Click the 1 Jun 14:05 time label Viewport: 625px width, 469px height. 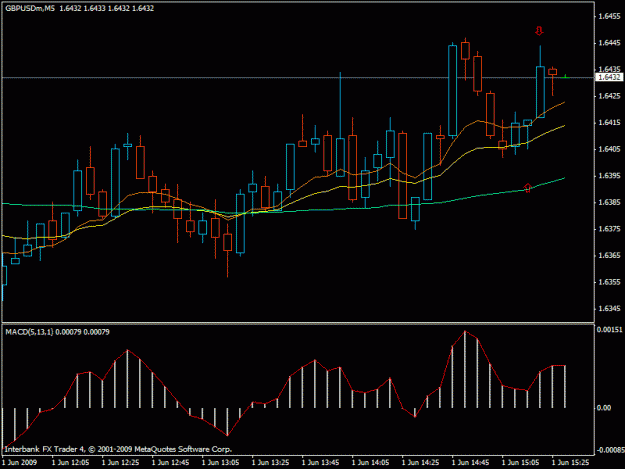click(x=370, y=463)
